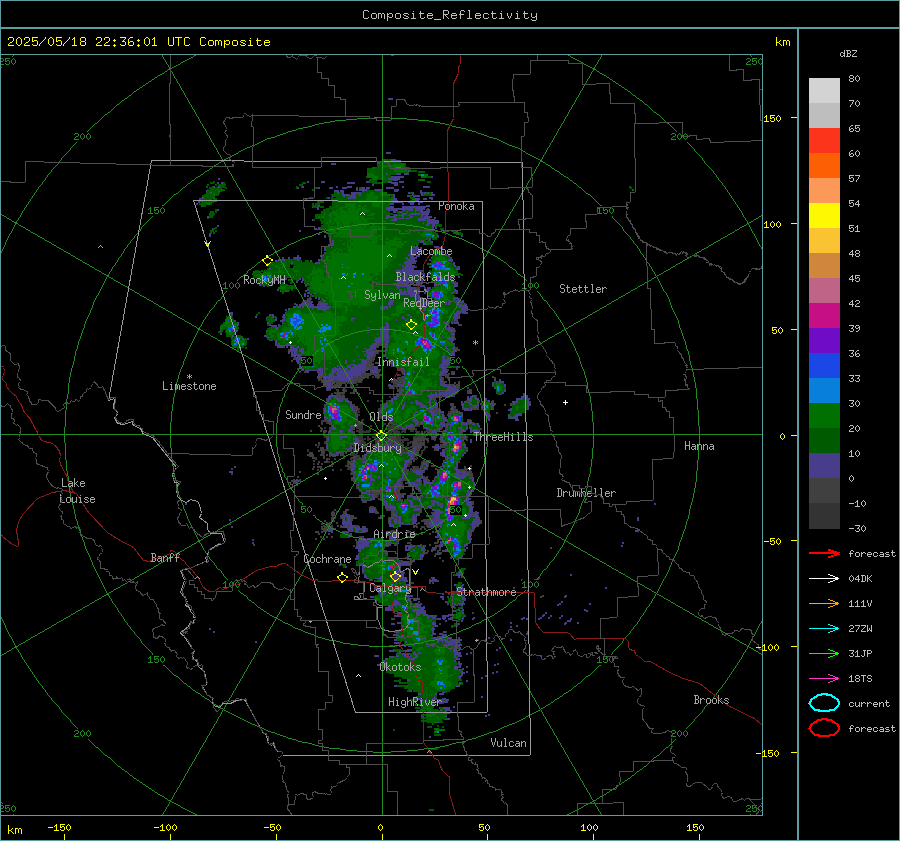Click the yellow diamond marker near RedDeer
Viewport: 900px width, 841px height.
click(412, 325)
